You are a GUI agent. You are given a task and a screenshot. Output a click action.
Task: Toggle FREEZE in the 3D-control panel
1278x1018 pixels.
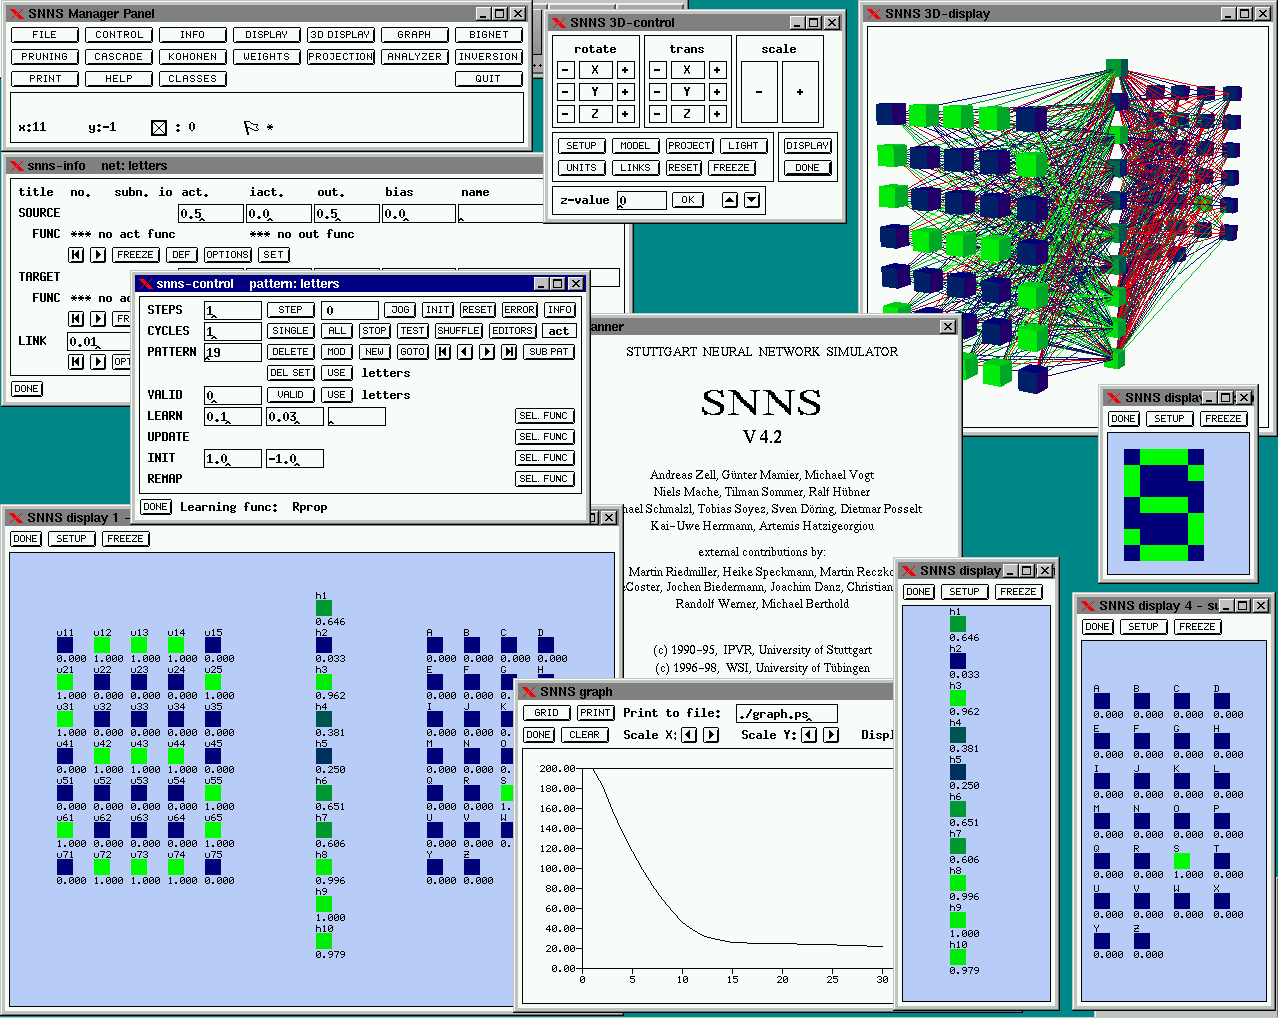[x=731, y=168]
